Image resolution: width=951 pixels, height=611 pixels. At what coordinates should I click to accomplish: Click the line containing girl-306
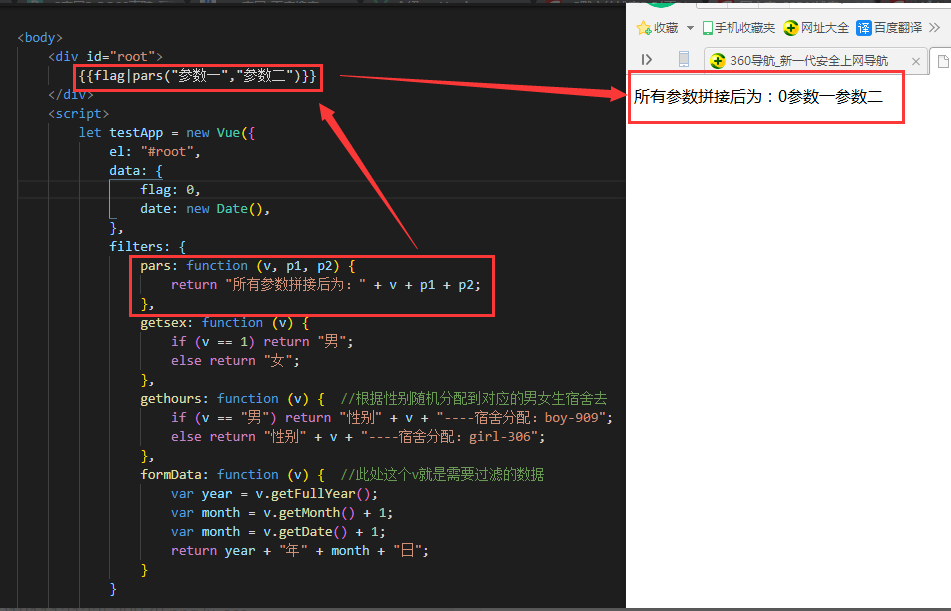358,436
